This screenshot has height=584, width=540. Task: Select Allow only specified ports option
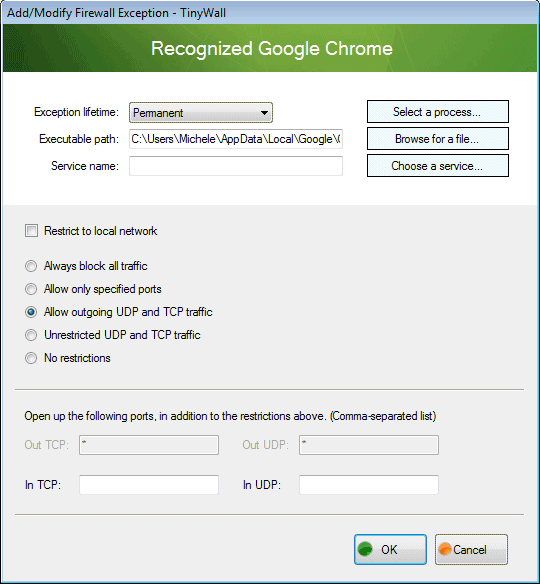31,289
